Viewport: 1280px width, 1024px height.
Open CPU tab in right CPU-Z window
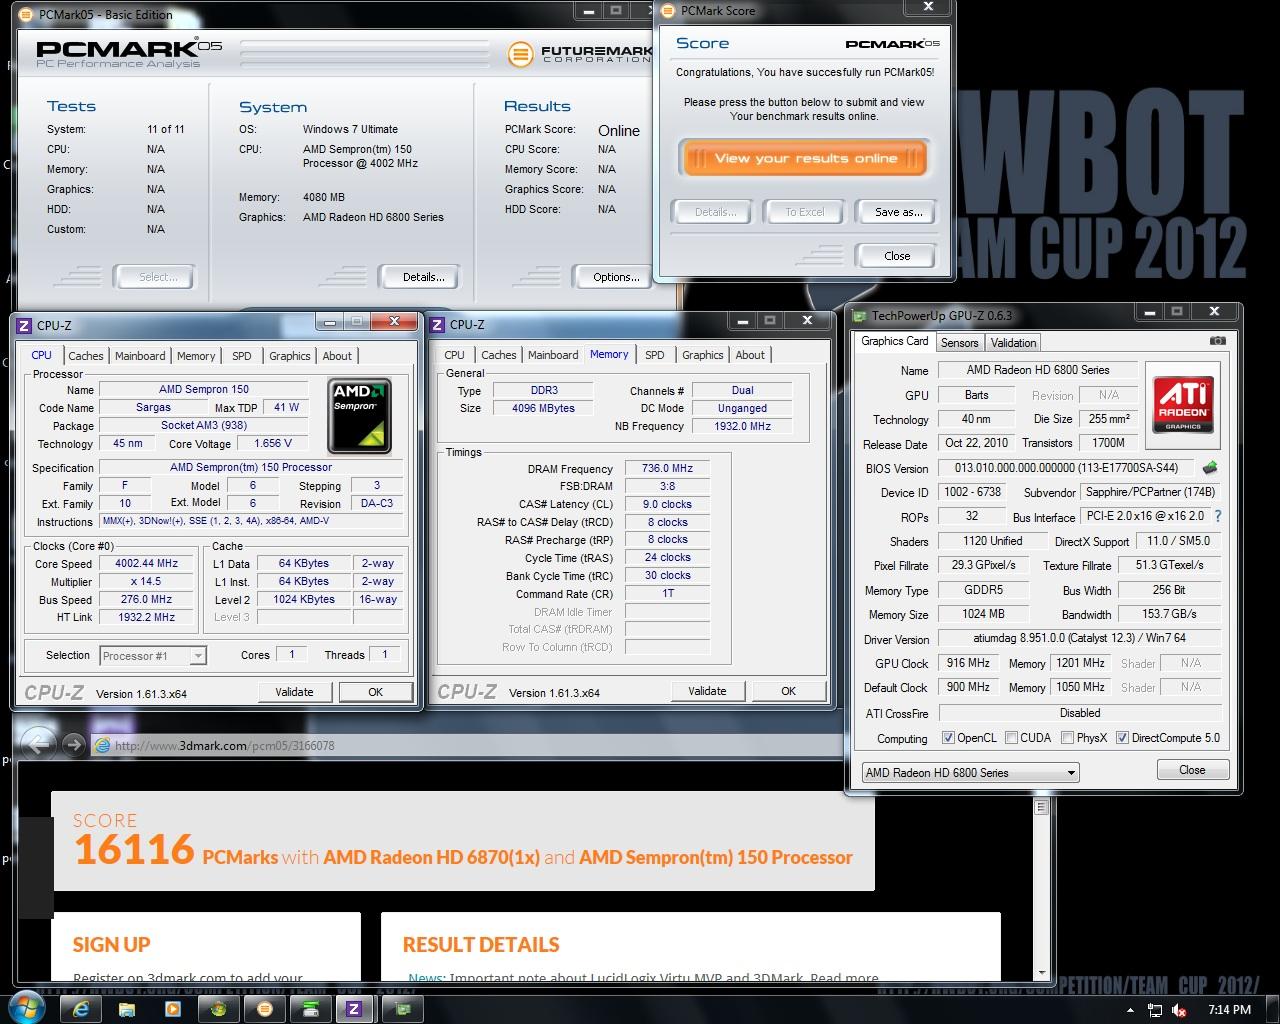click(x=454, y=355)
